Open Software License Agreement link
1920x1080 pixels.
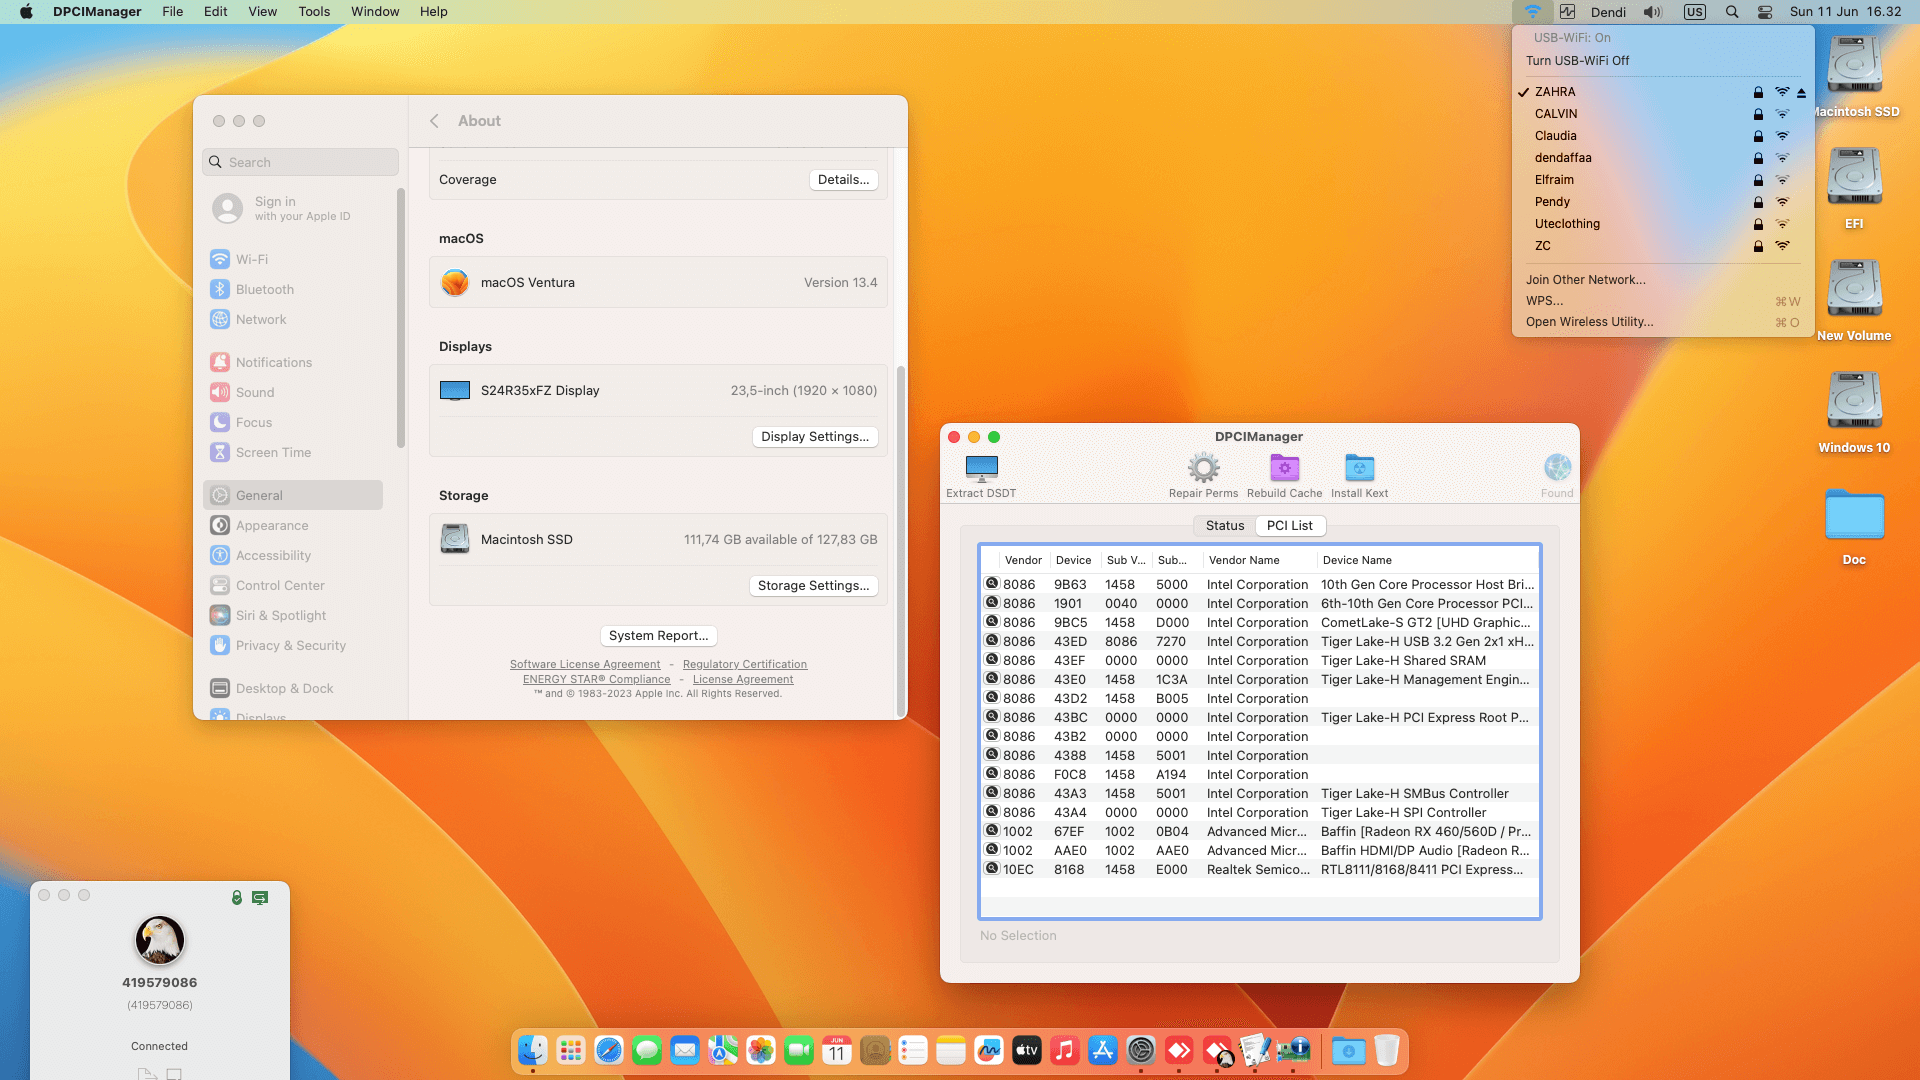585,665
